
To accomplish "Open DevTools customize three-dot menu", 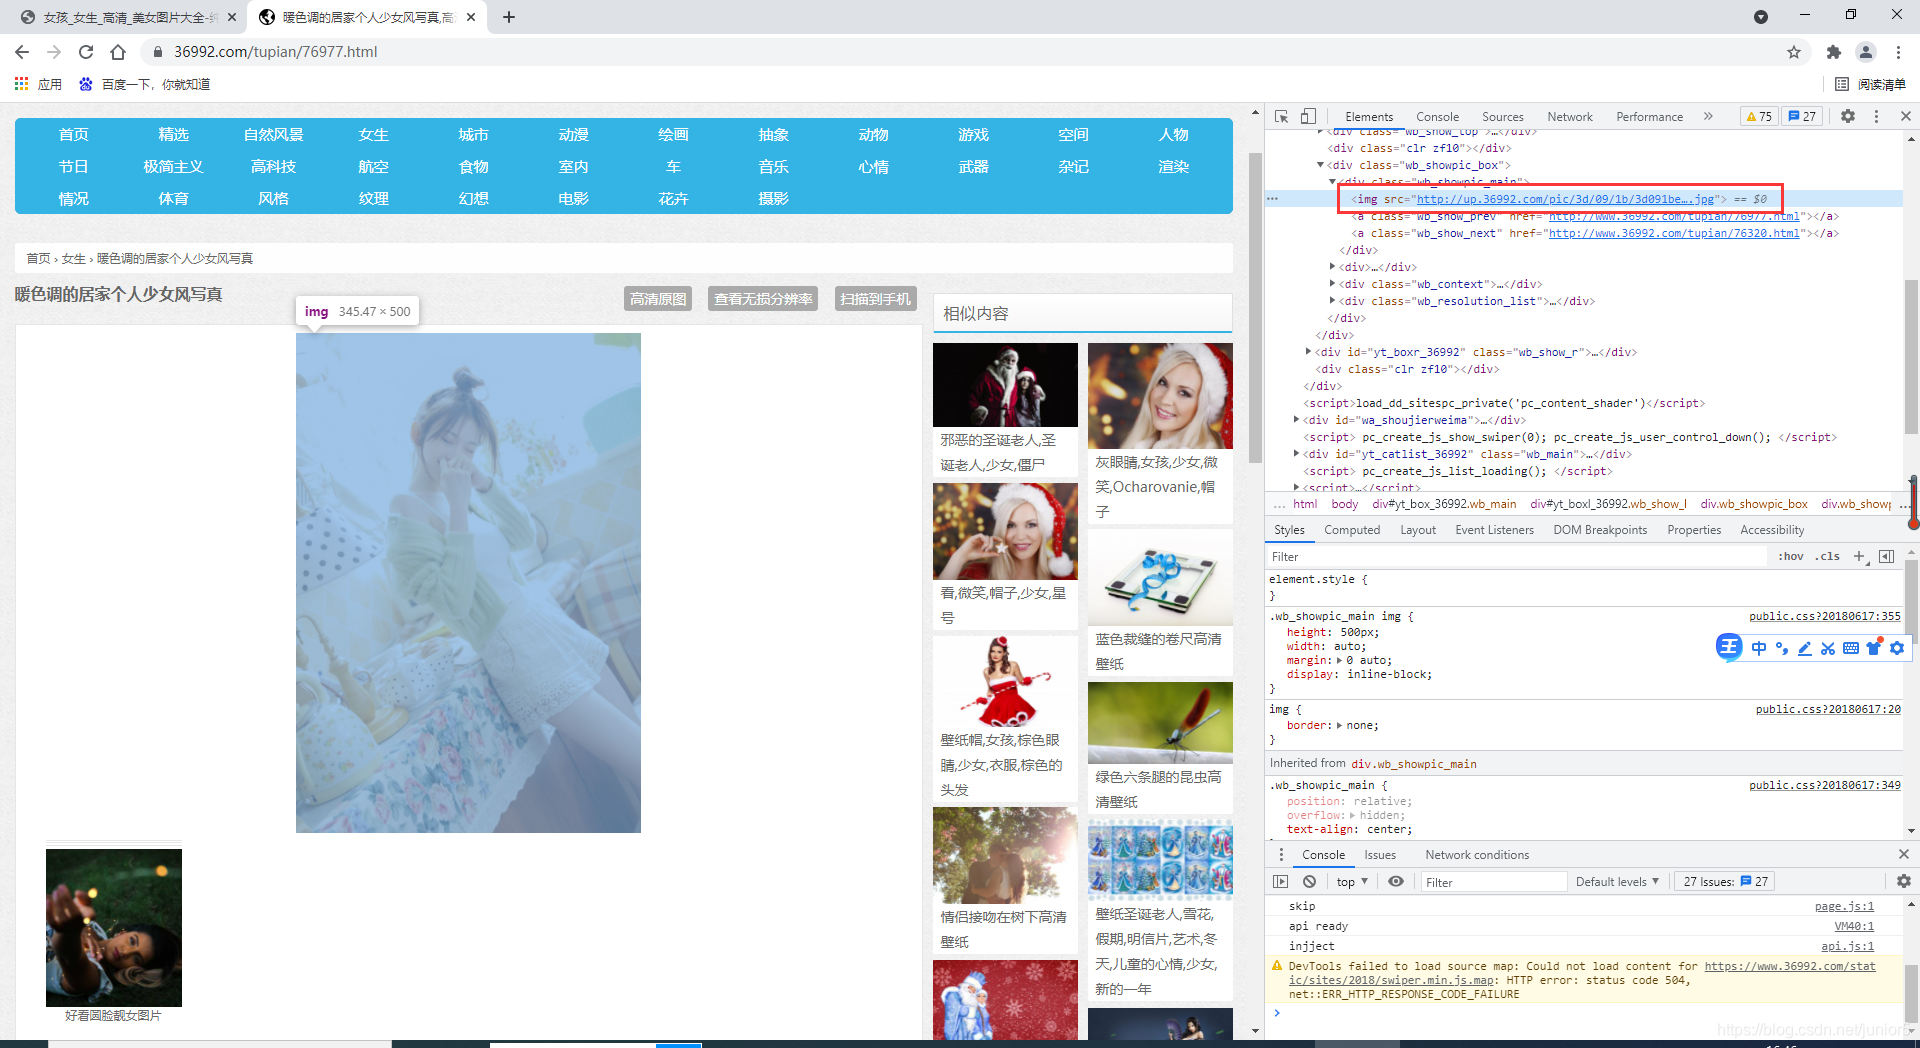I will pyautogui.click(x=1876, y=117).
